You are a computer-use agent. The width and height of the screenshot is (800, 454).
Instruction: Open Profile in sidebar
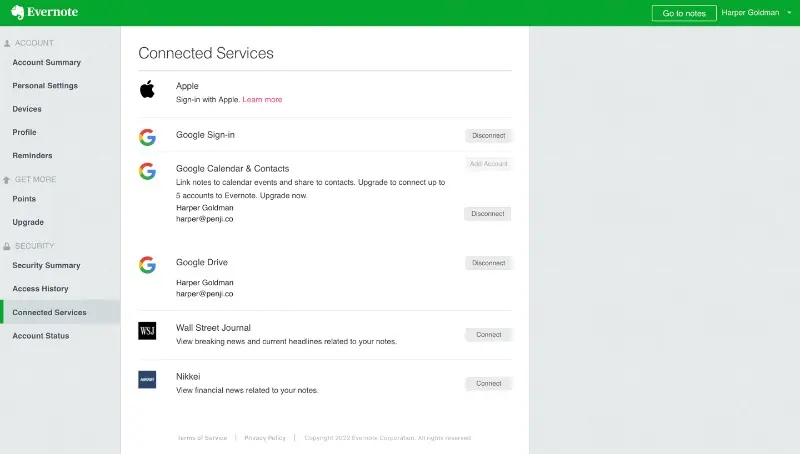coord(24,132)
